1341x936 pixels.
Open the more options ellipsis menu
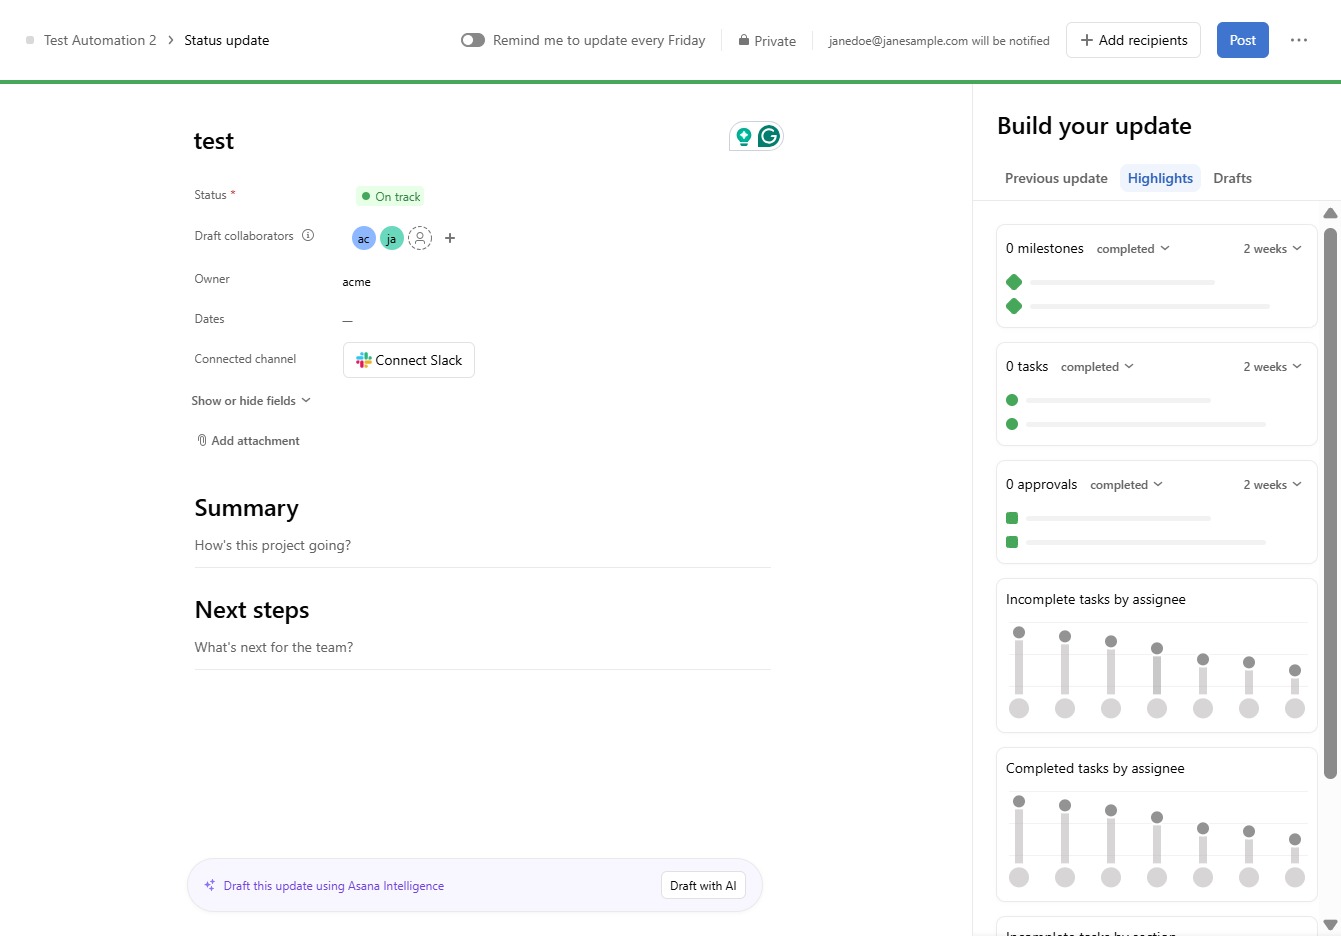pyautogui.click(x=1299, y=40)
